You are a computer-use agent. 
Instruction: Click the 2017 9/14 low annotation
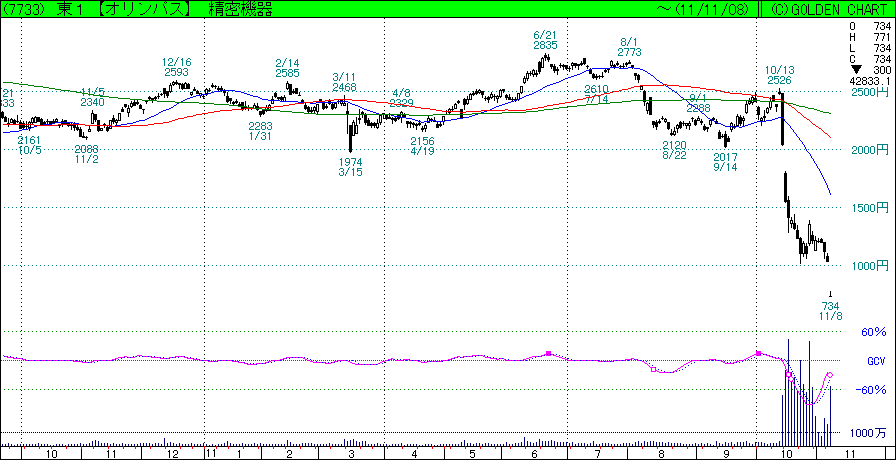pyautogui.click(x=727, y=161)
